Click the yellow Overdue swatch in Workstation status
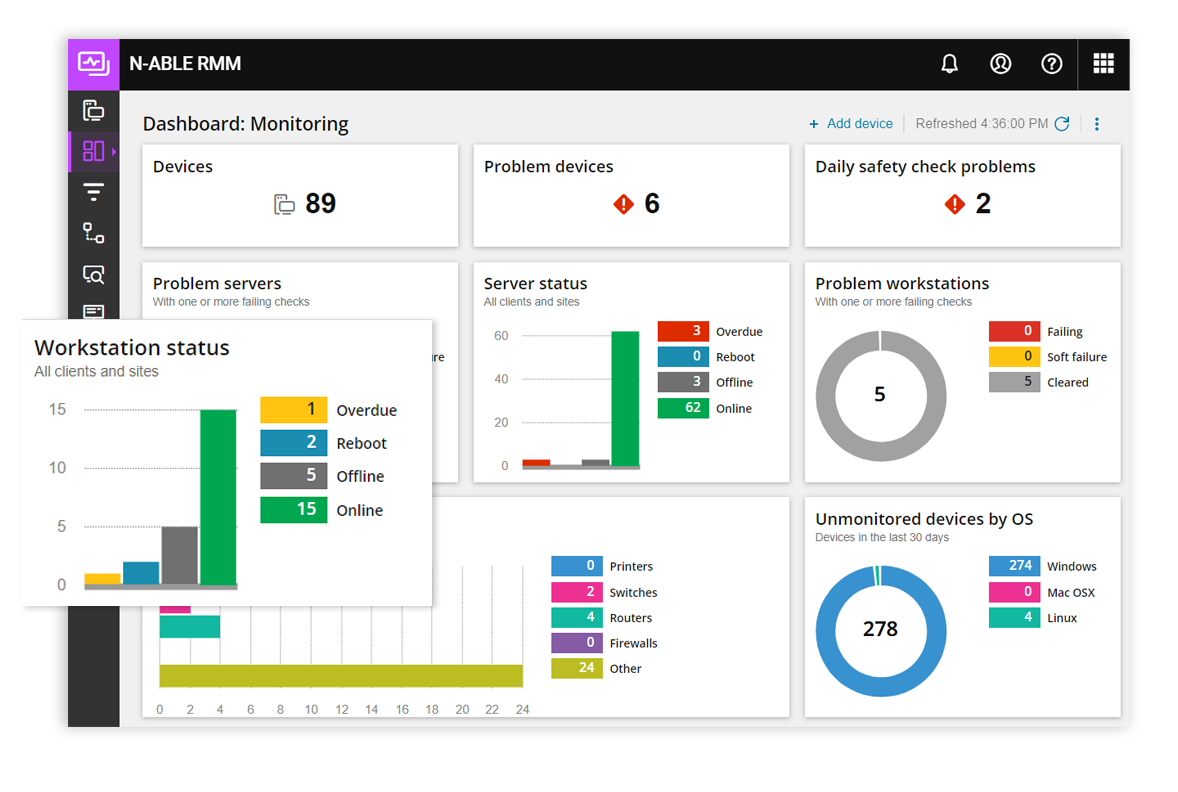The height and width of the screenshot is (792, 1178). click(x=293, y=410)
